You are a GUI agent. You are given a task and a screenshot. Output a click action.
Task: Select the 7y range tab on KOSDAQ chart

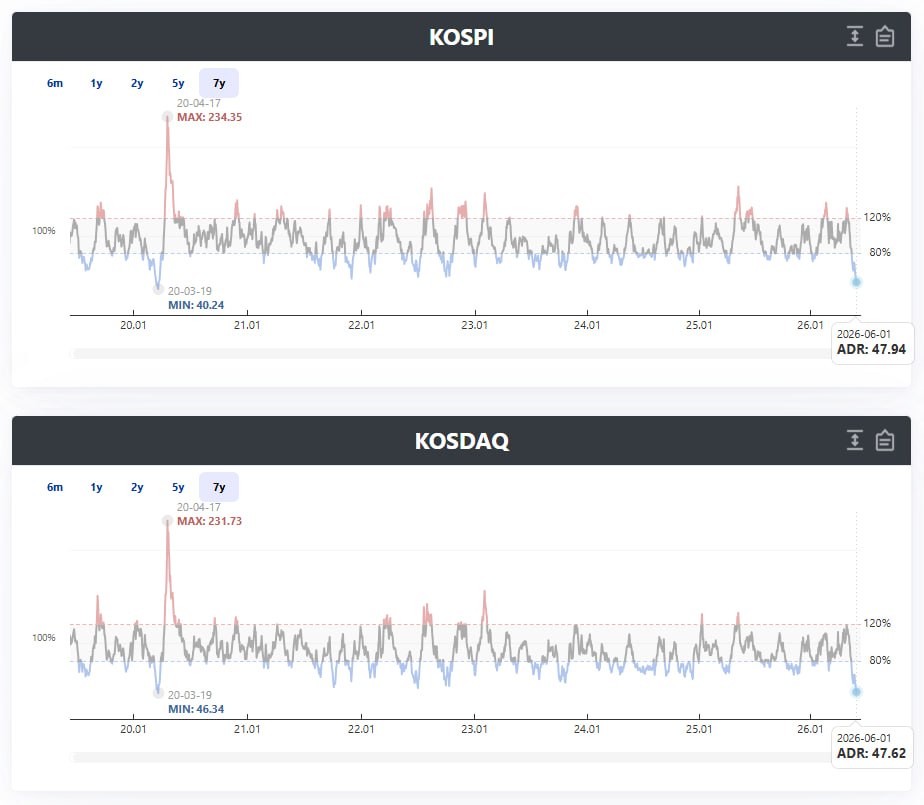(x=219, y=487)
